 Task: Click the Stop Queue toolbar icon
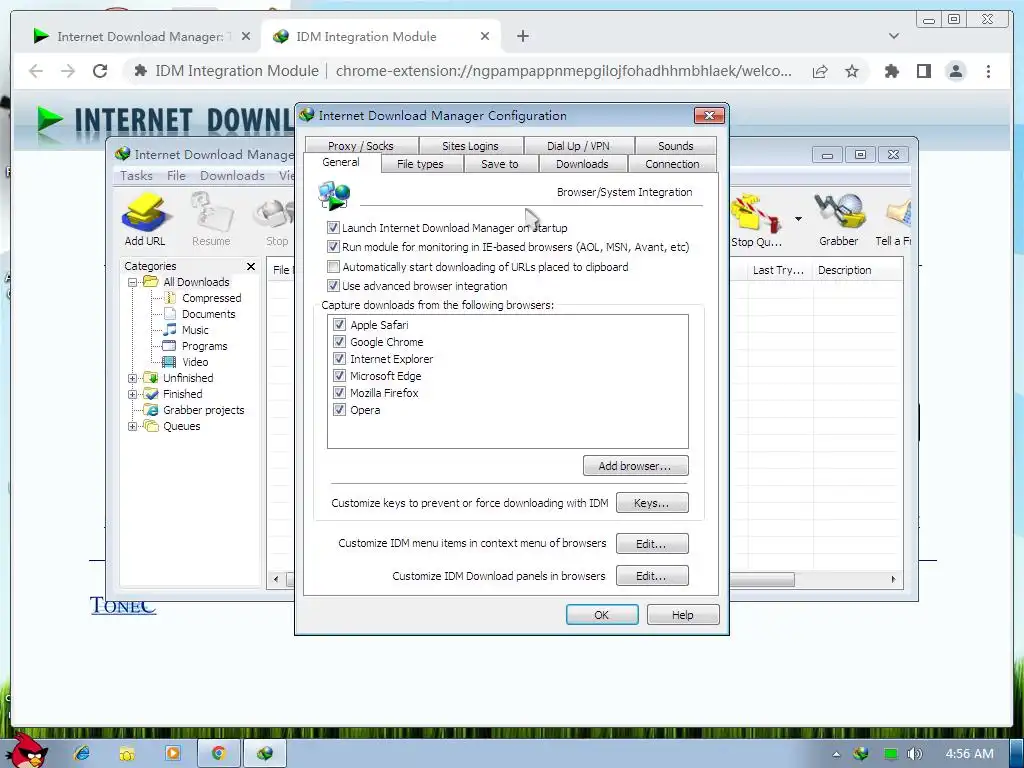point(756,213)
